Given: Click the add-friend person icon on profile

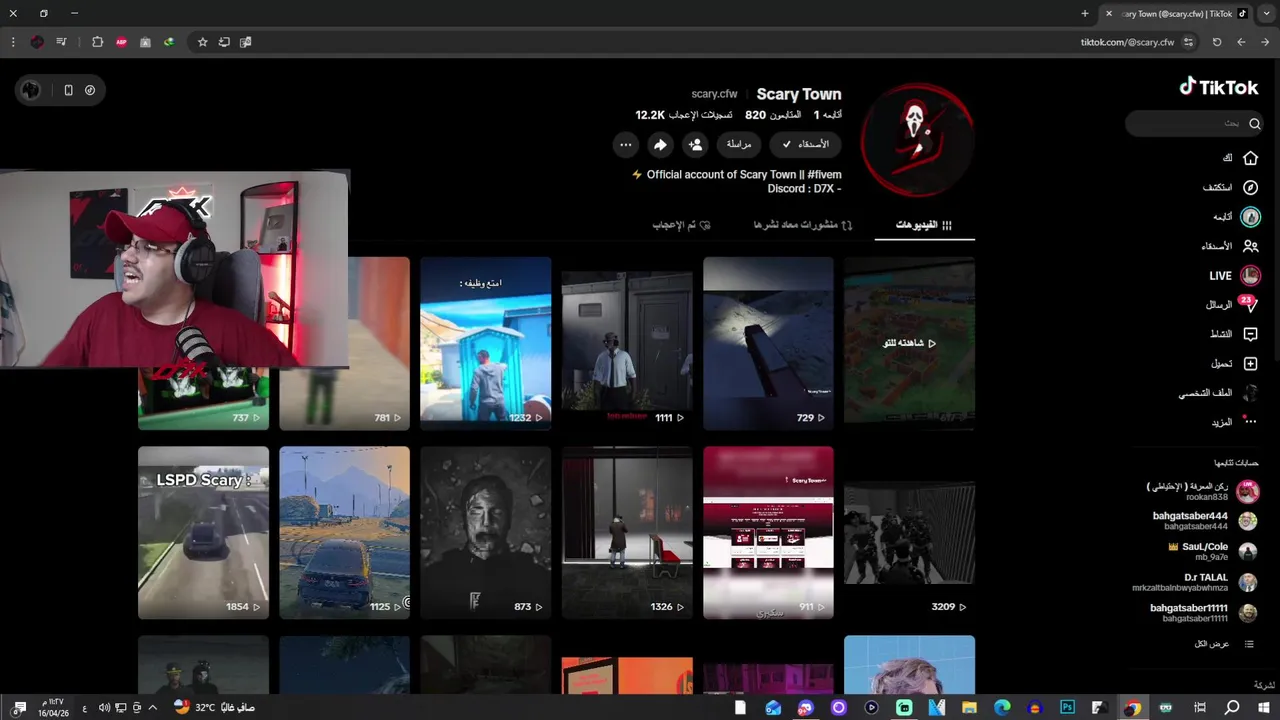Looking at the screenshot, I should pos(695,144).
